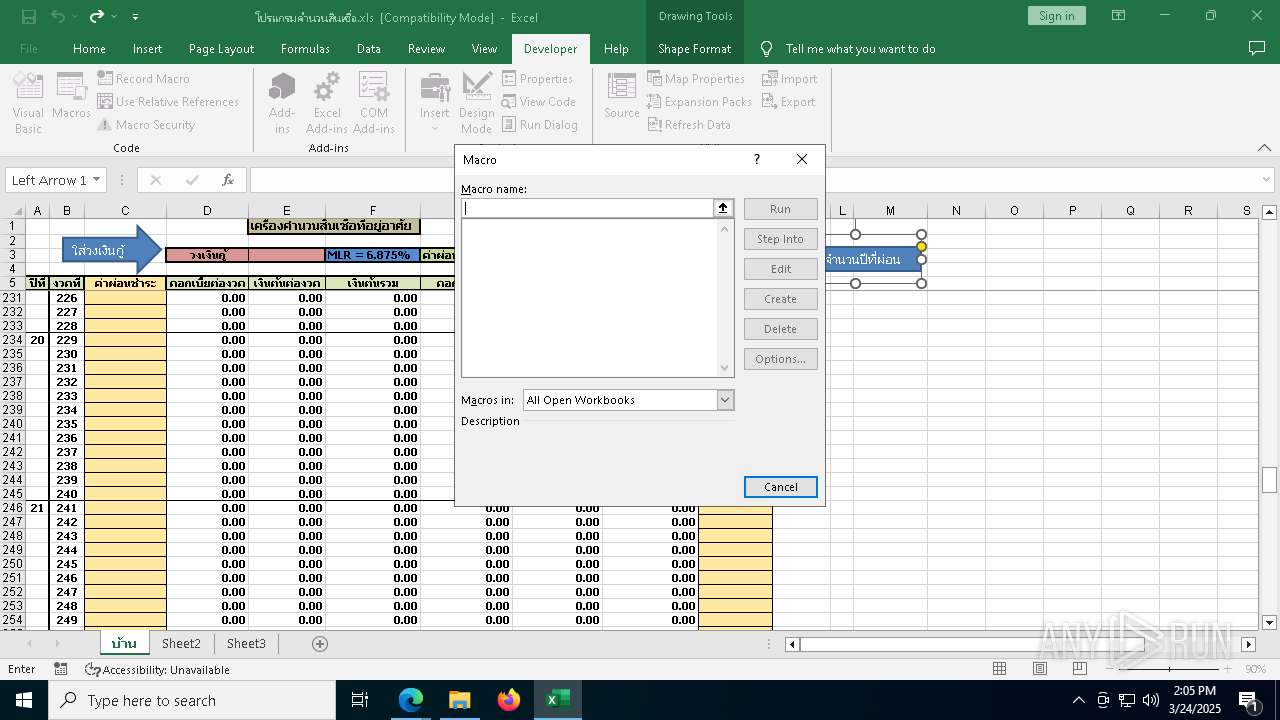Select the Sheet3 tab
The image size is (1280, 720).
[x=246, y=643]
